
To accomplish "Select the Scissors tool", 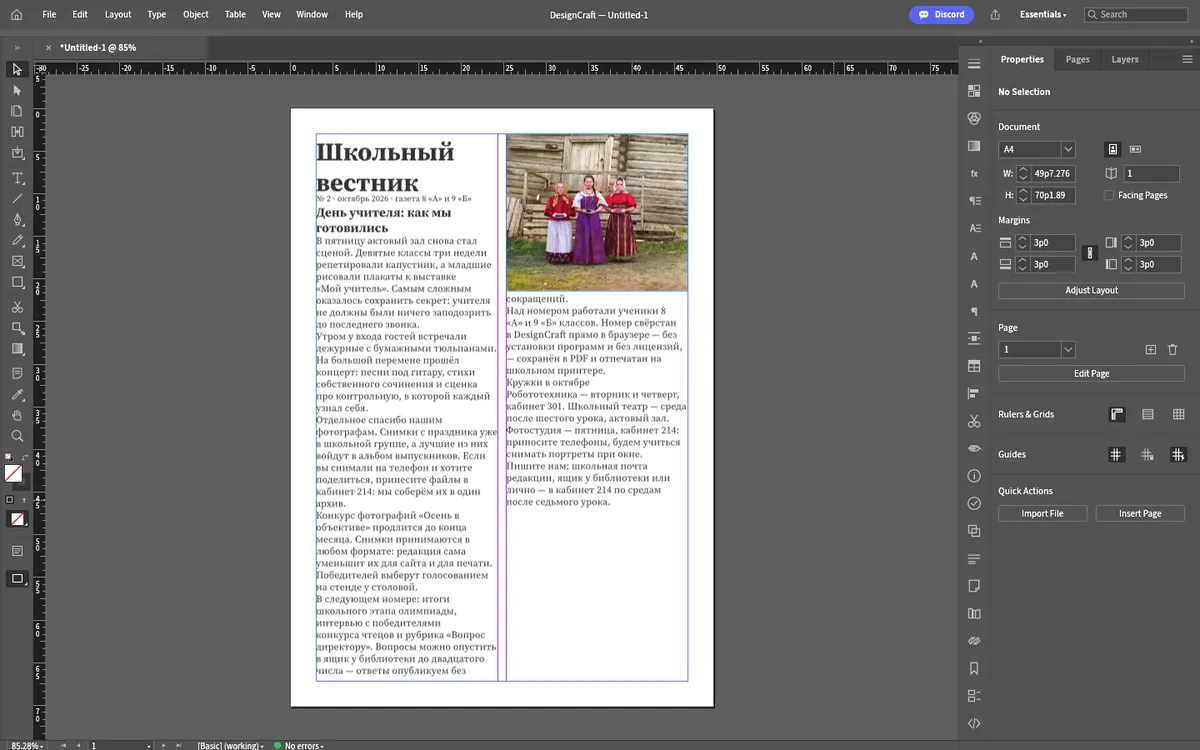I will 17,306.
